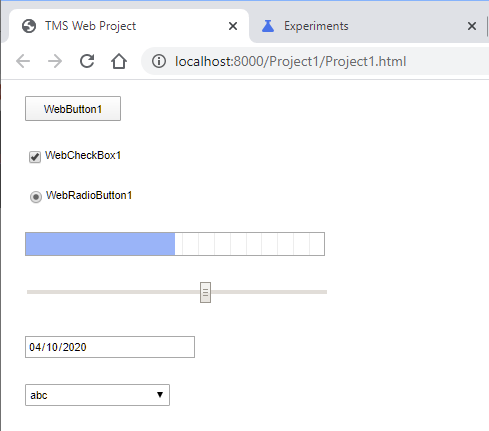489x431 pixels.
Task: Click the 04/10/2020 date input field
Action: click(x=110, y=347)
